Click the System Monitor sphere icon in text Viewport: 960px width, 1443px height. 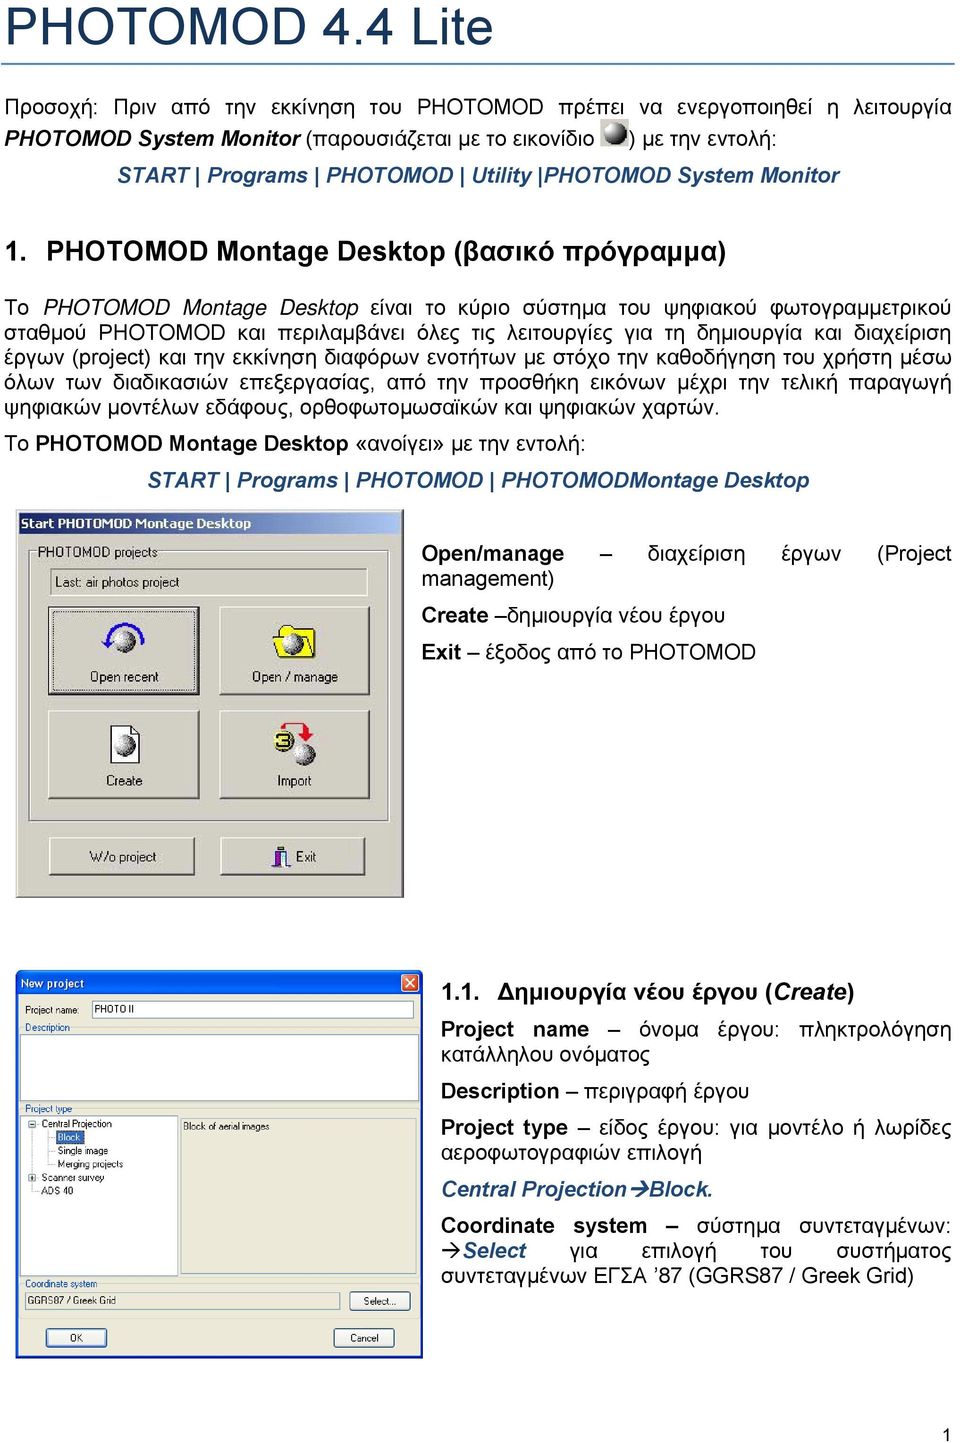pyautogui.click(x=614, y=133)
